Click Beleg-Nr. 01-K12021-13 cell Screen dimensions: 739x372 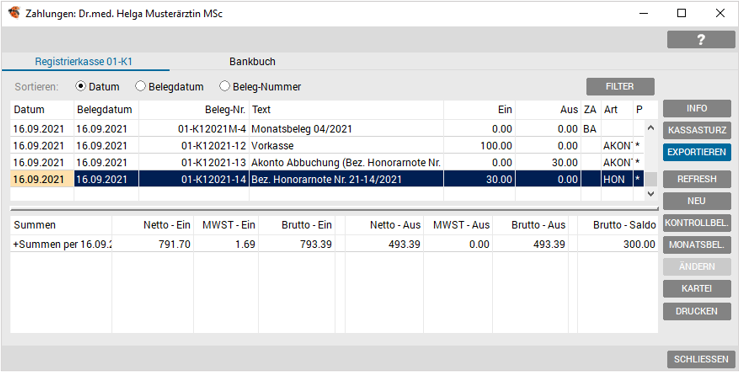194,163
